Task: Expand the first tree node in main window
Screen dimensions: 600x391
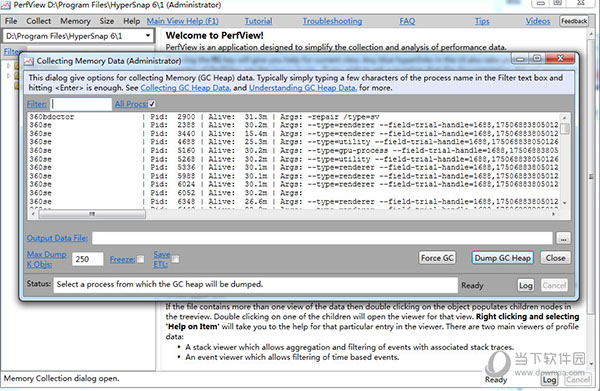Action: [x=8, y=66]
